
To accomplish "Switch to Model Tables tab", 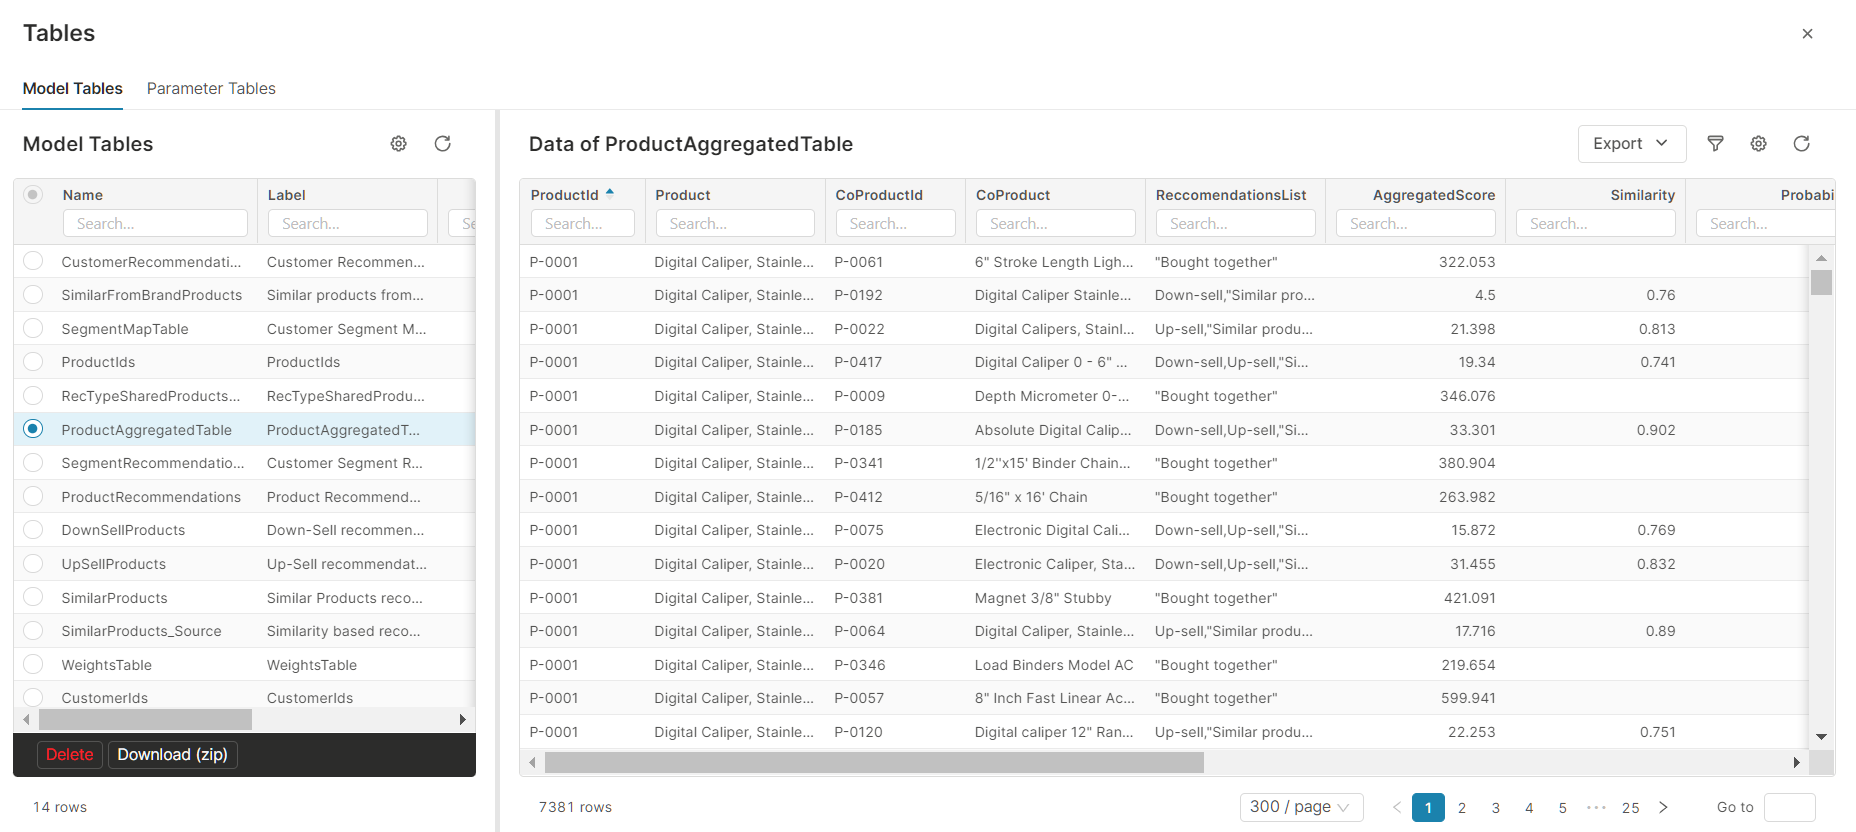I will pyautogui.click(x=73, y=88).
